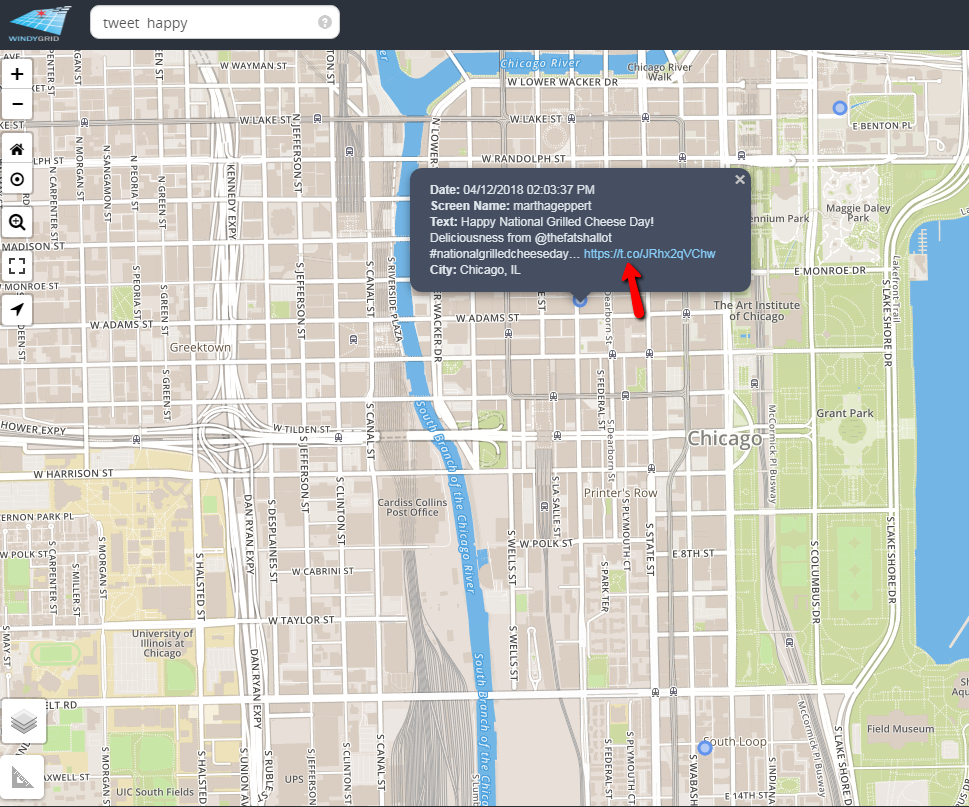Click 'The Art Institute of Chicago' label

point(756,311)
